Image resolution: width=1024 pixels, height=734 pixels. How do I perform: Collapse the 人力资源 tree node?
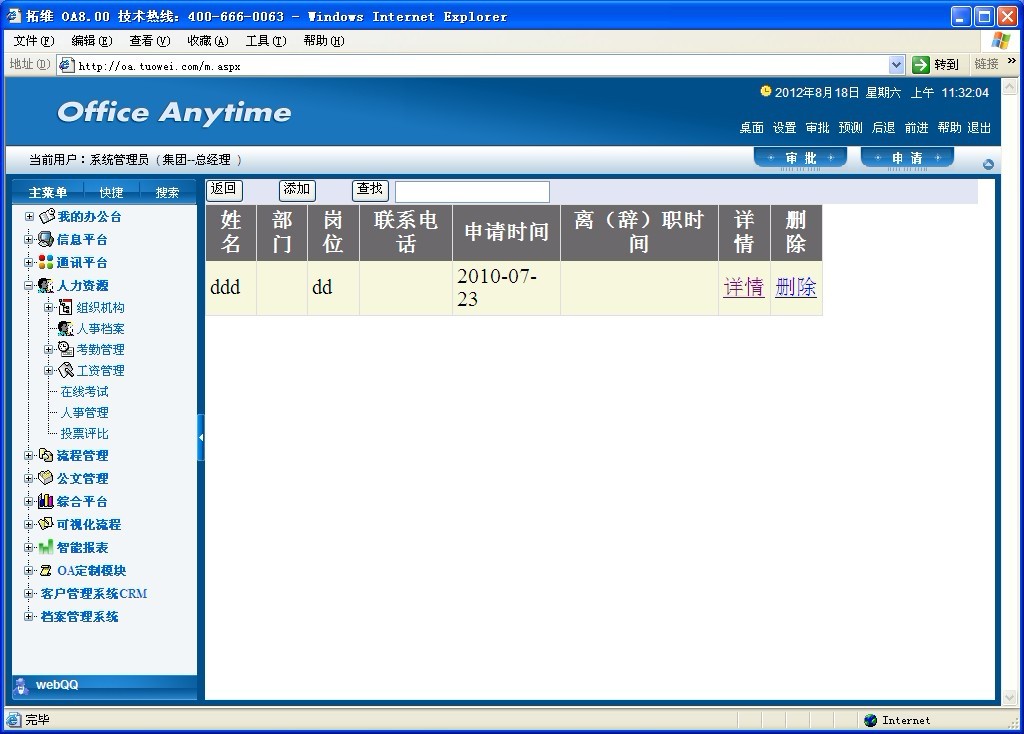pos(29,286)
